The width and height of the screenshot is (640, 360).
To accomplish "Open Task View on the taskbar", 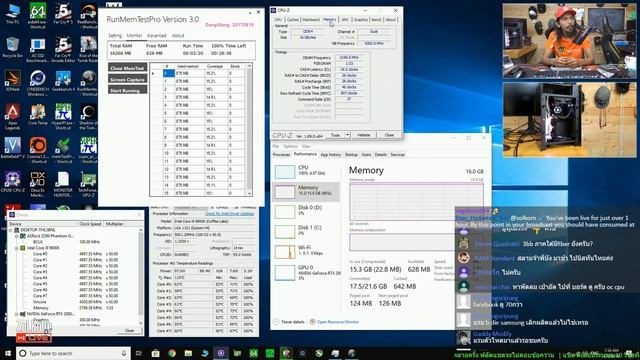I will 139,353.
